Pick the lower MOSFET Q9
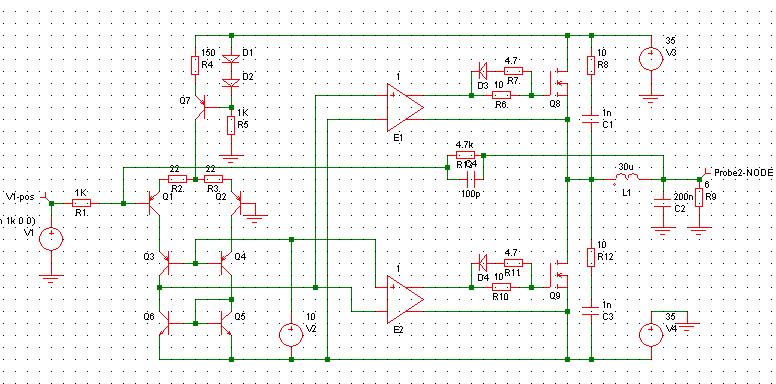The height and width of the screenshot is (384, 776). (x=558, y=275)
